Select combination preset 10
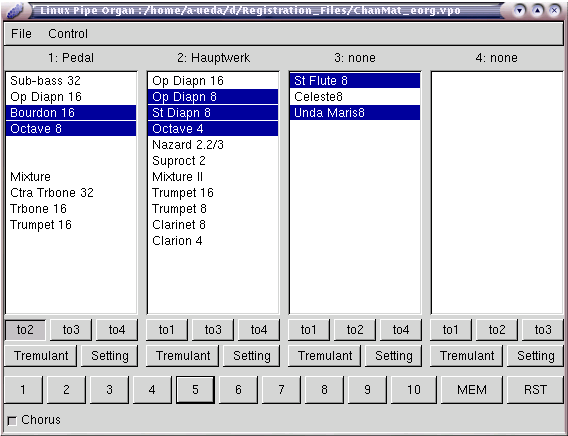 [414, 390]
